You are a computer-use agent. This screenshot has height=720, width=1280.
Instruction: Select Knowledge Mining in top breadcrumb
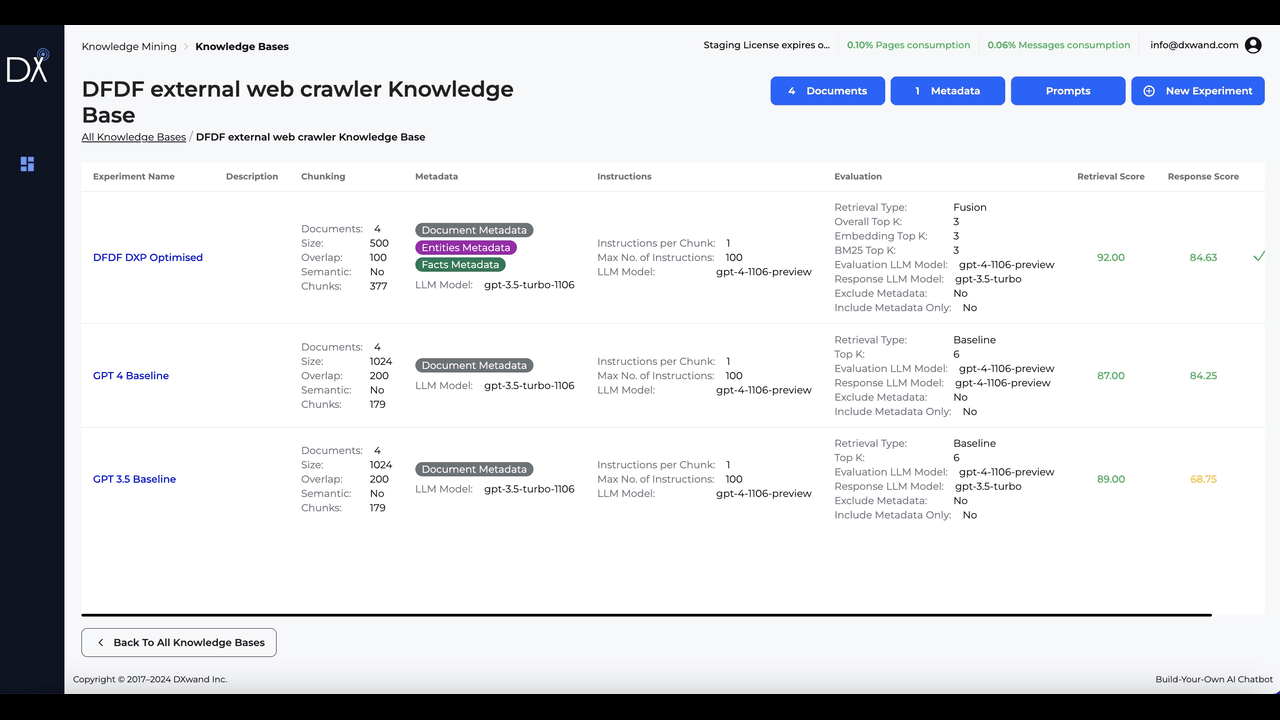point(129,47)
